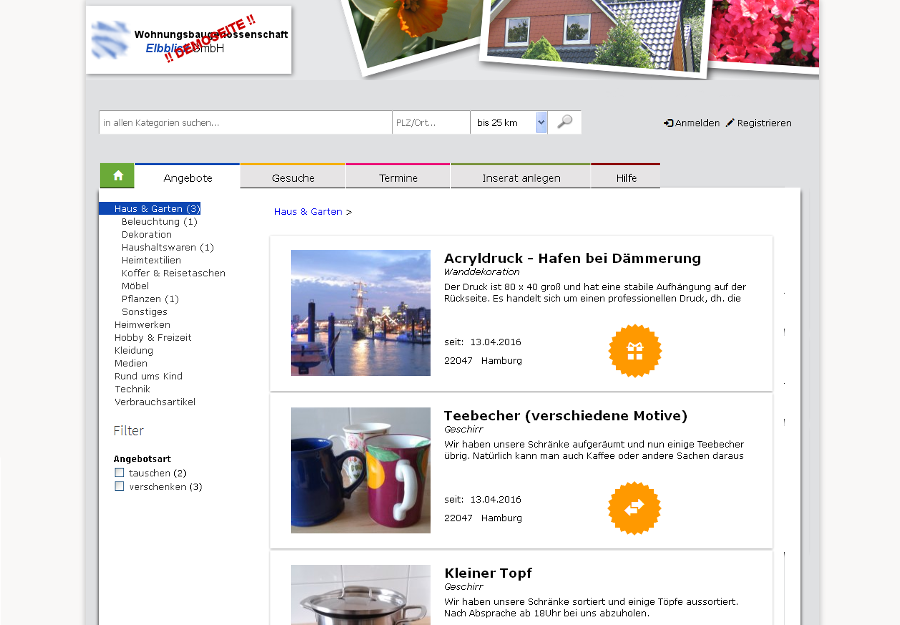Viewport: 900px width, 625px height.
Task: Select Heimtextilien subcategory
Action: point(151,260)
